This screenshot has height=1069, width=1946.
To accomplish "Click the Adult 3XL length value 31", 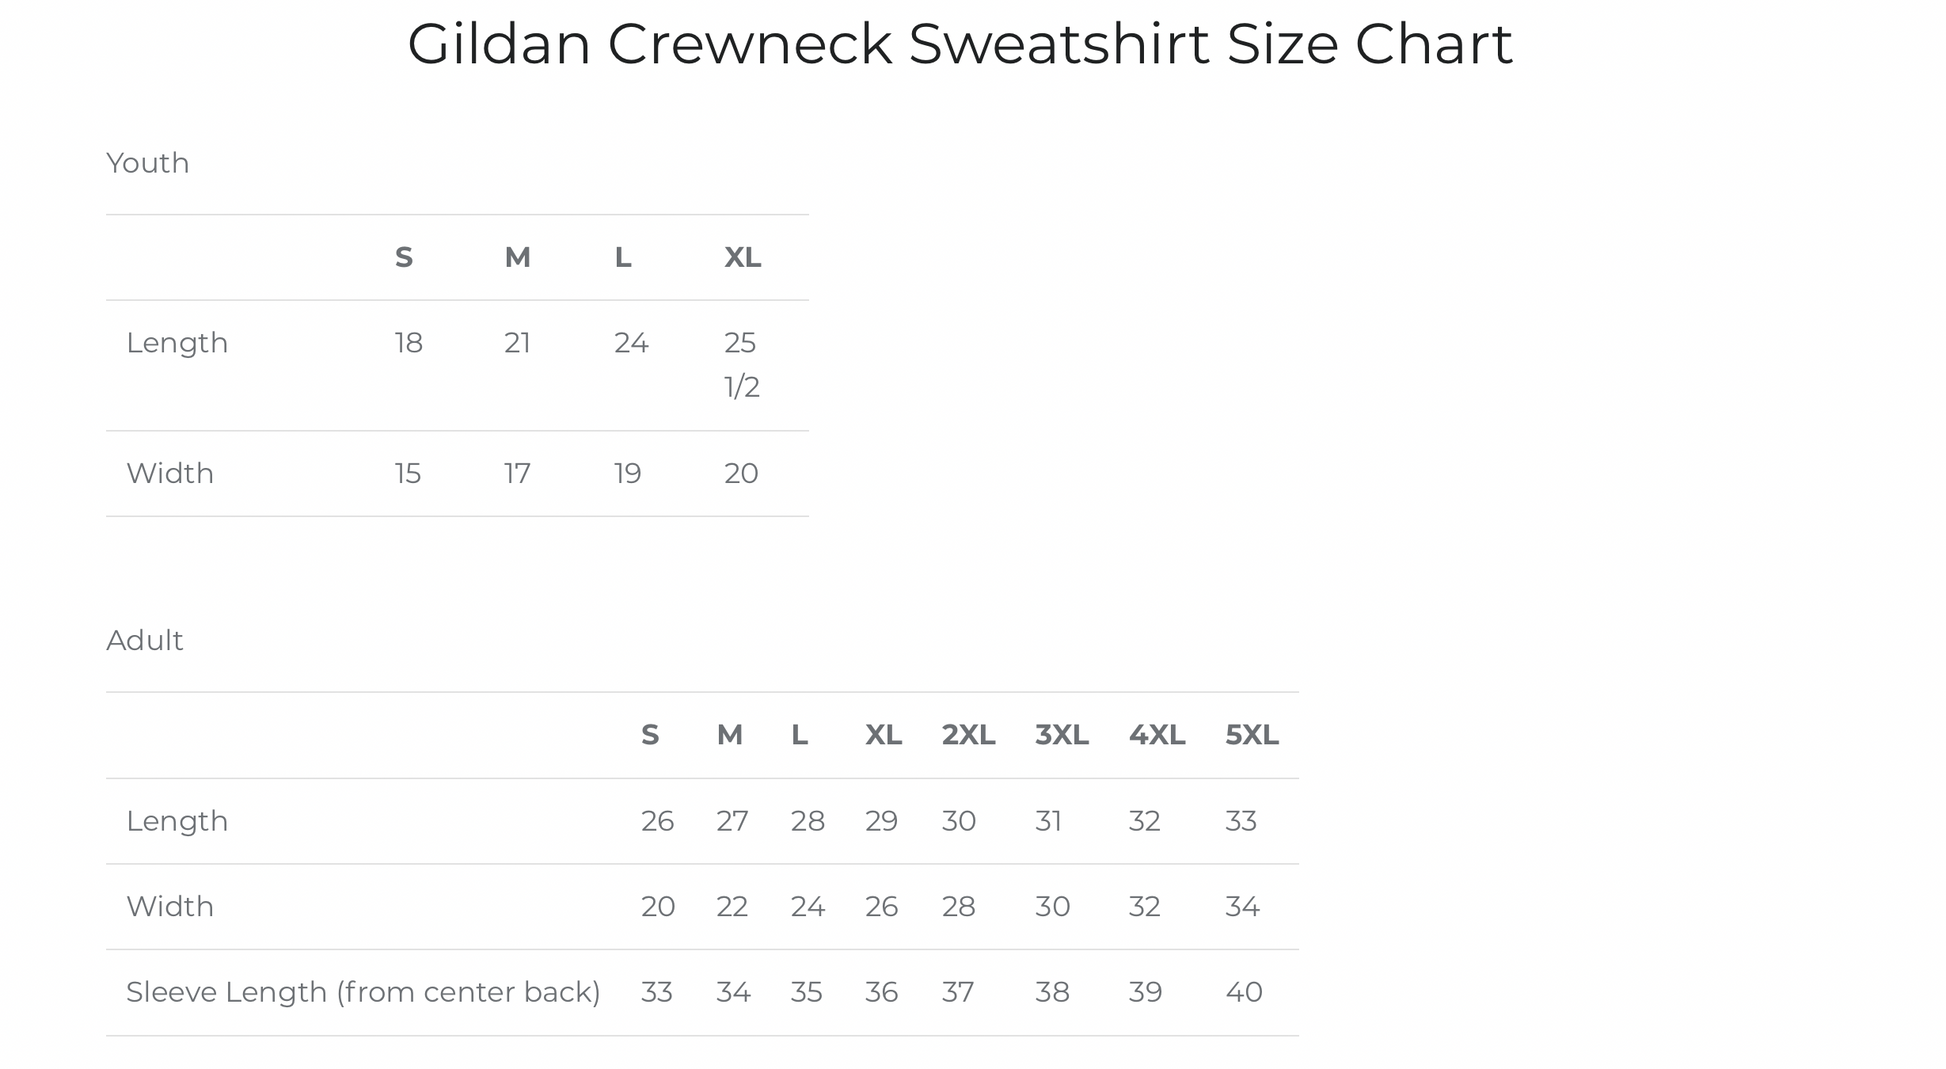I will point(1047,821).
